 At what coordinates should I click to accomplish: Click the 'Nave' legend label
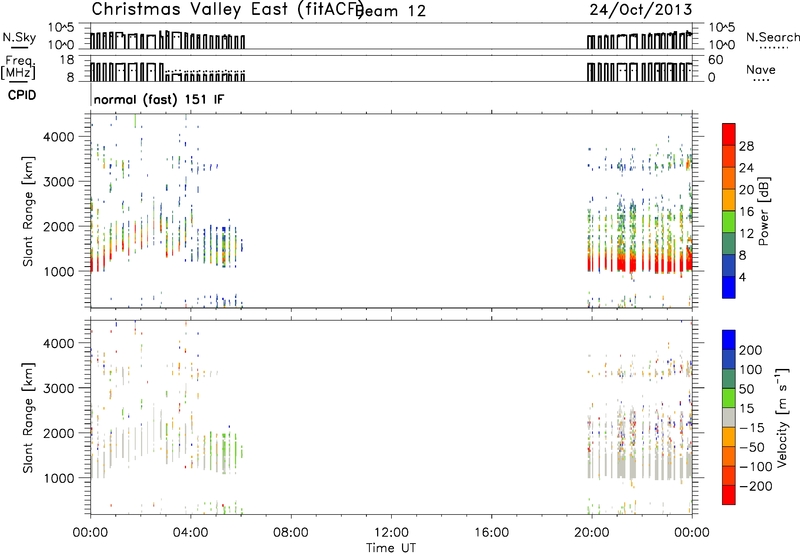click(761, 70)
